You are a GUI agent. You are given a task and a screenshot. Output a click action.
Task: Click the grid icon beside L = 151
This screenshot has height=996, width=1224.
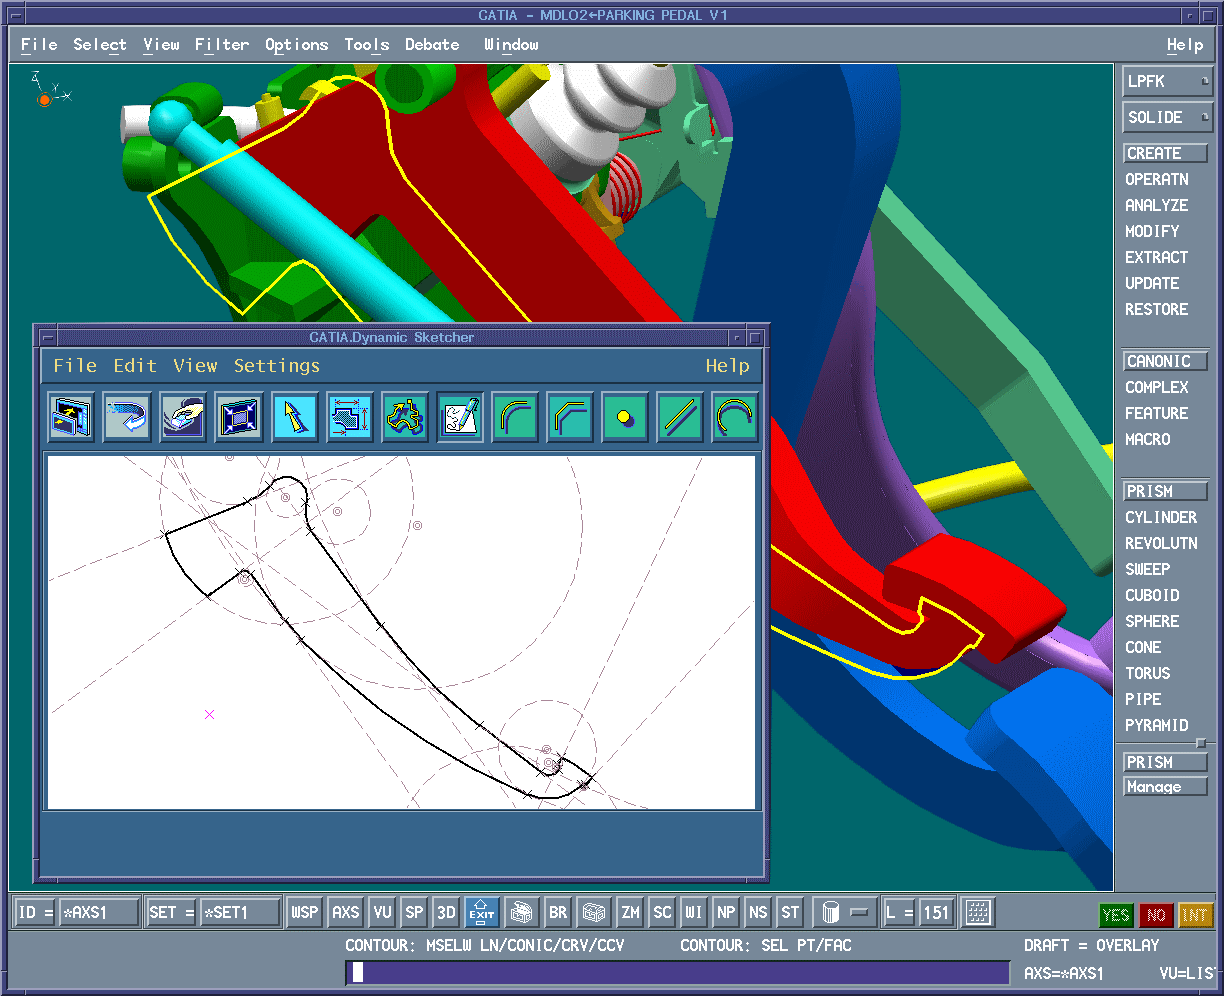(x=977, y=912)
